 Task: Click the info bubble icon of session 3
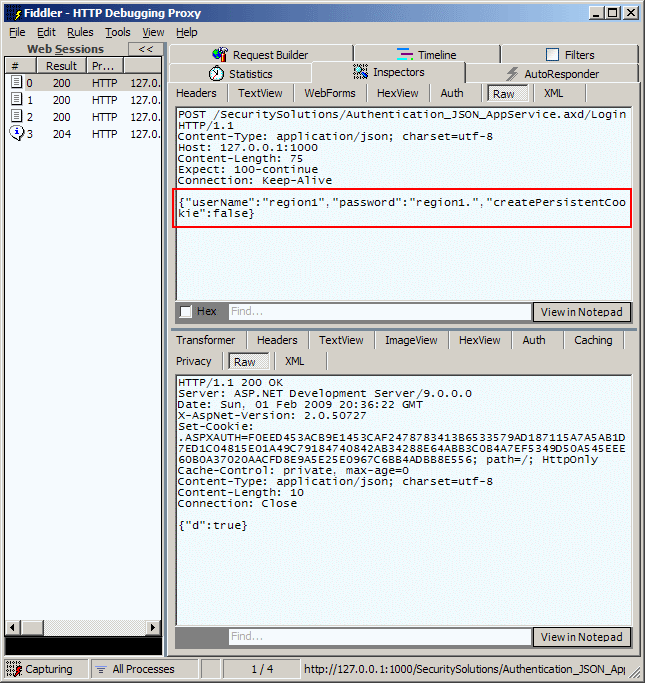[17, 133]
